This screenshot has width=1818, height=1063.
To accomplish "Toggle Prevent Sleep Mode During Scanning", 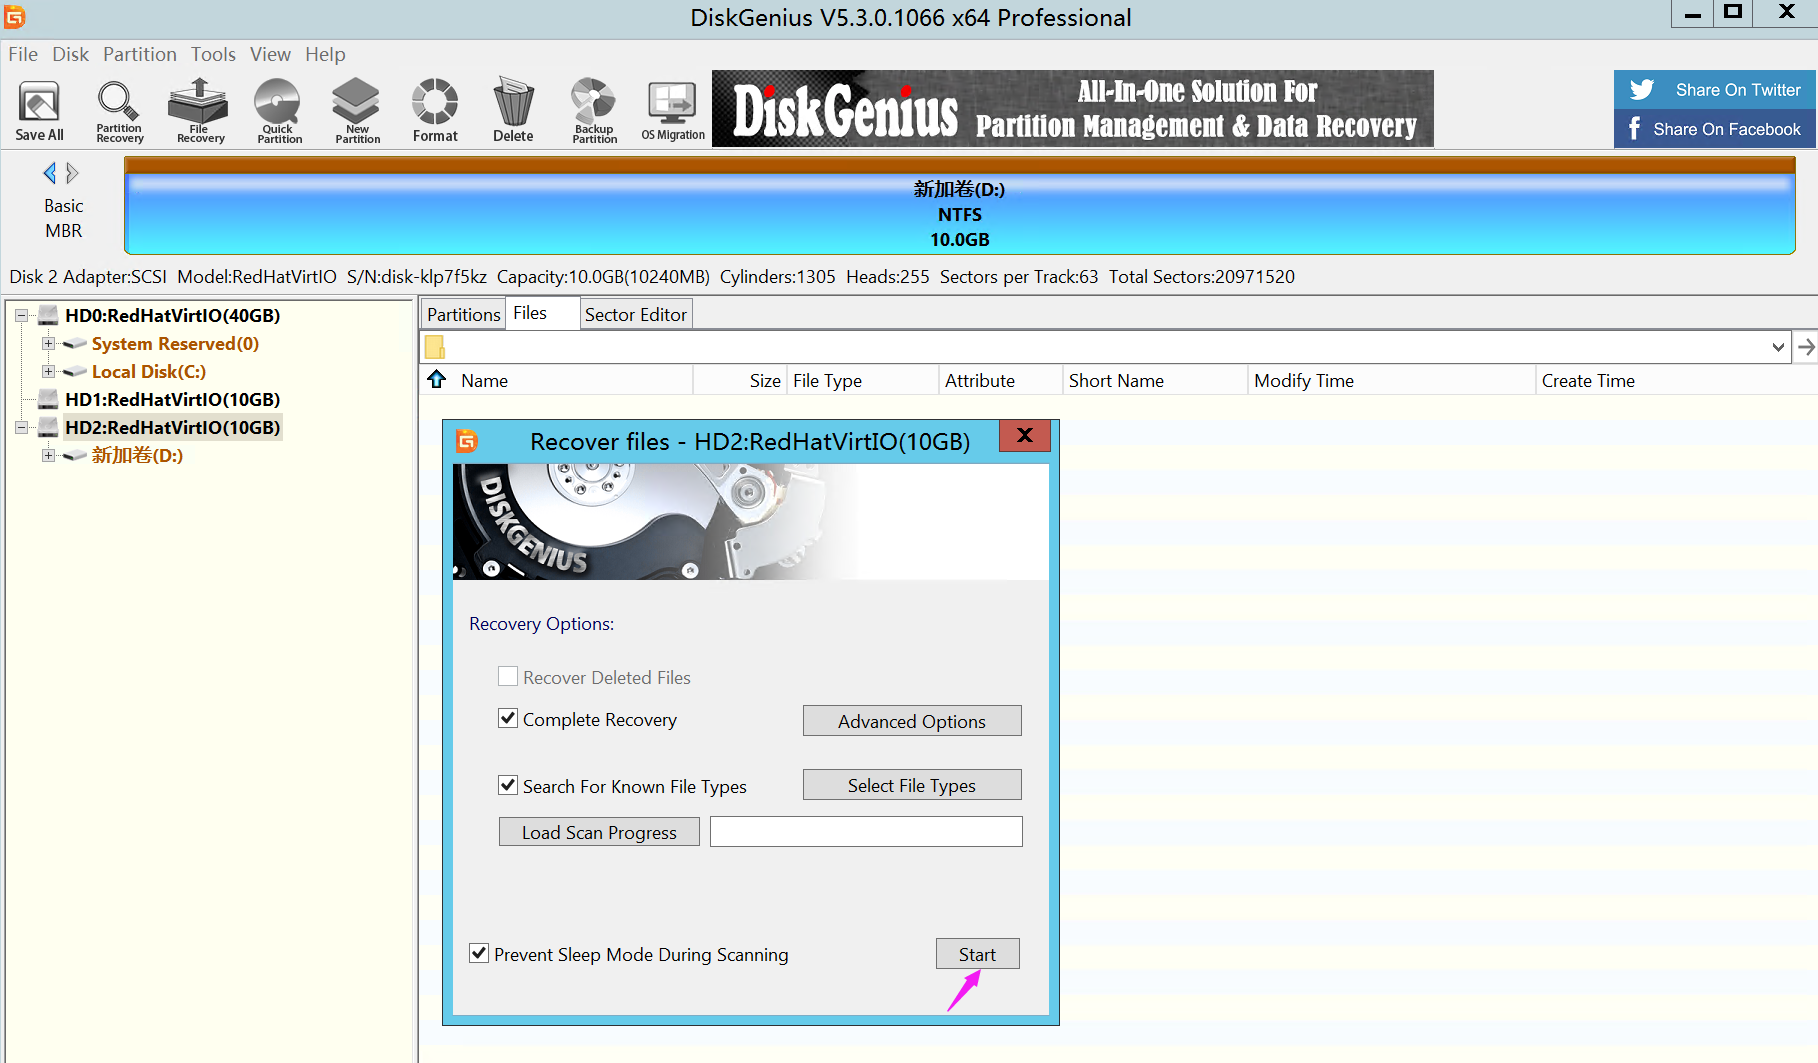I will pyautogui.click(x=479, y=954).
